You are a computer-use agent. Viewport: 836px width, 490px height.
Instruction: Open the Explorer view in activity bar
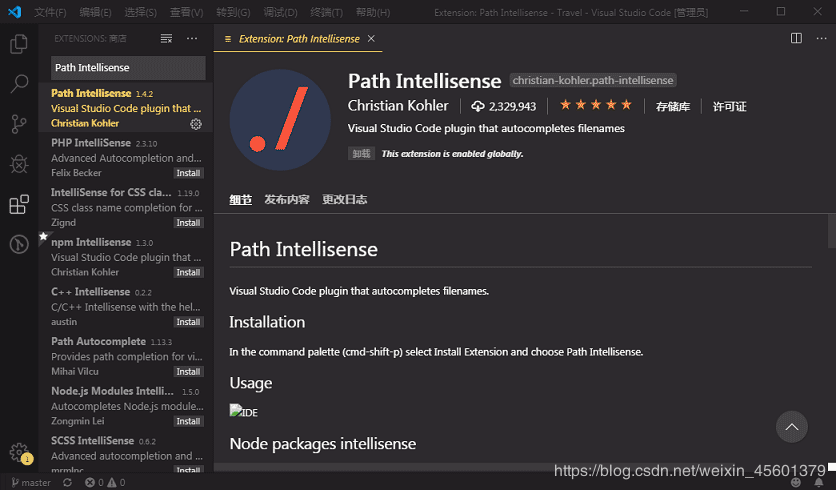click(x=19, y=44)
